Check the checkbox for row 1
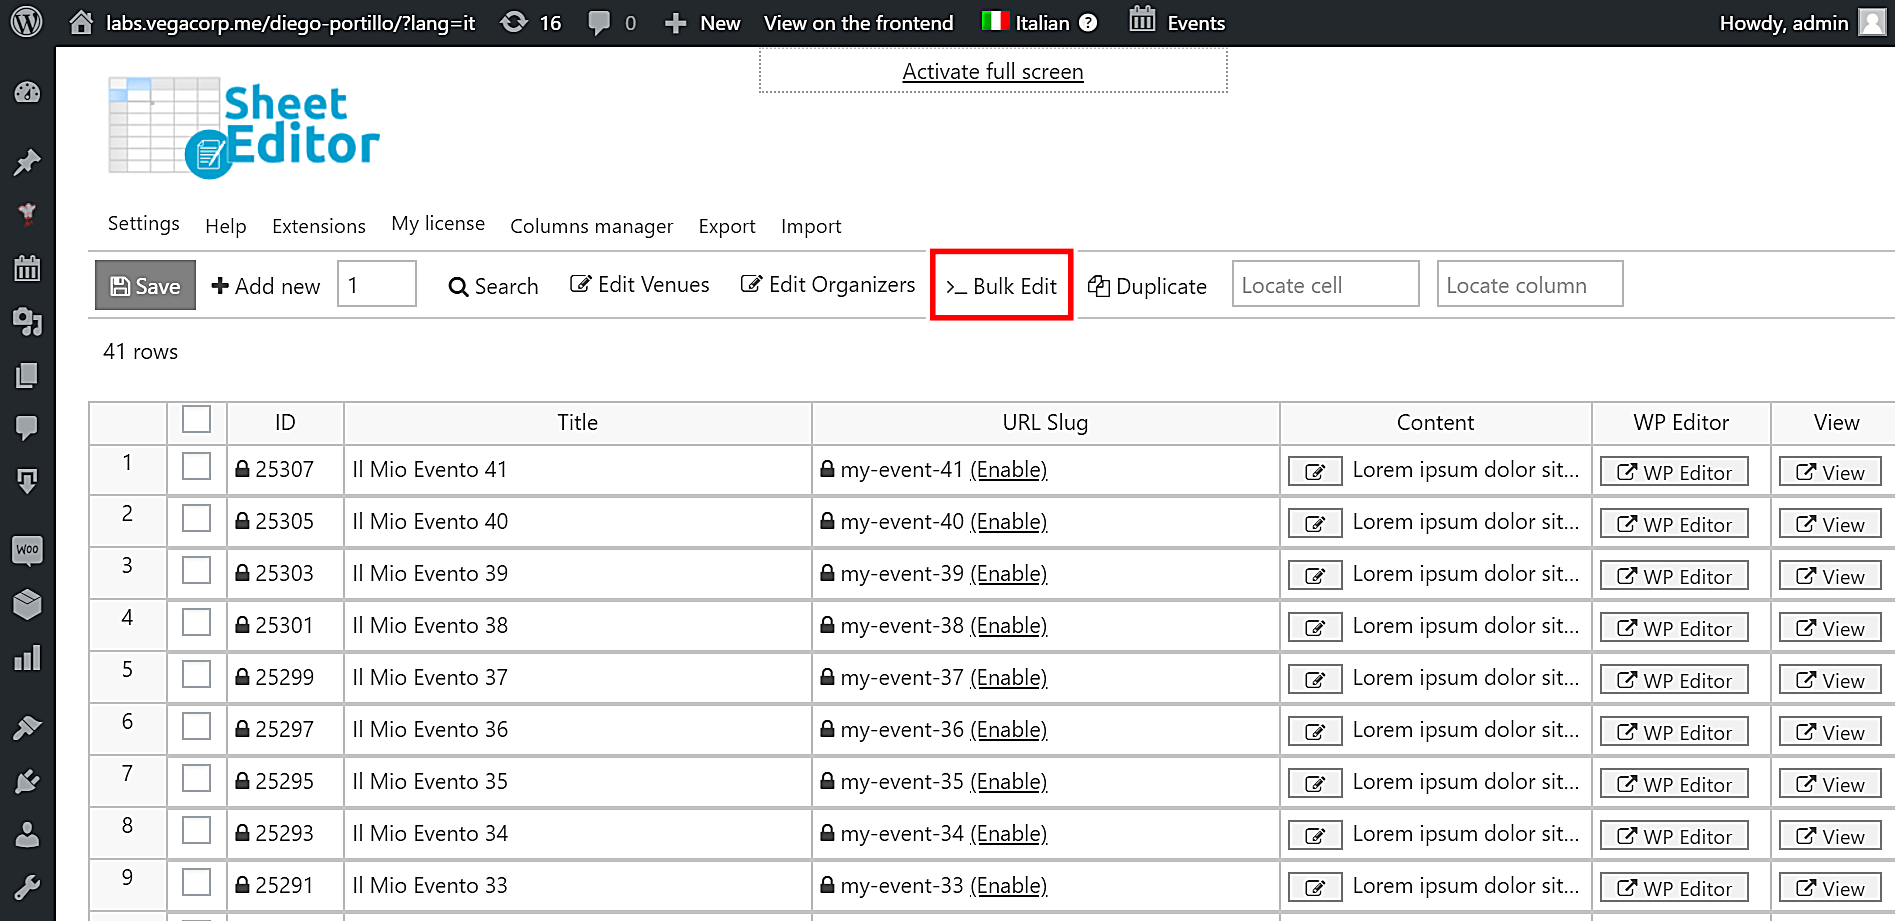 (196, 466)
